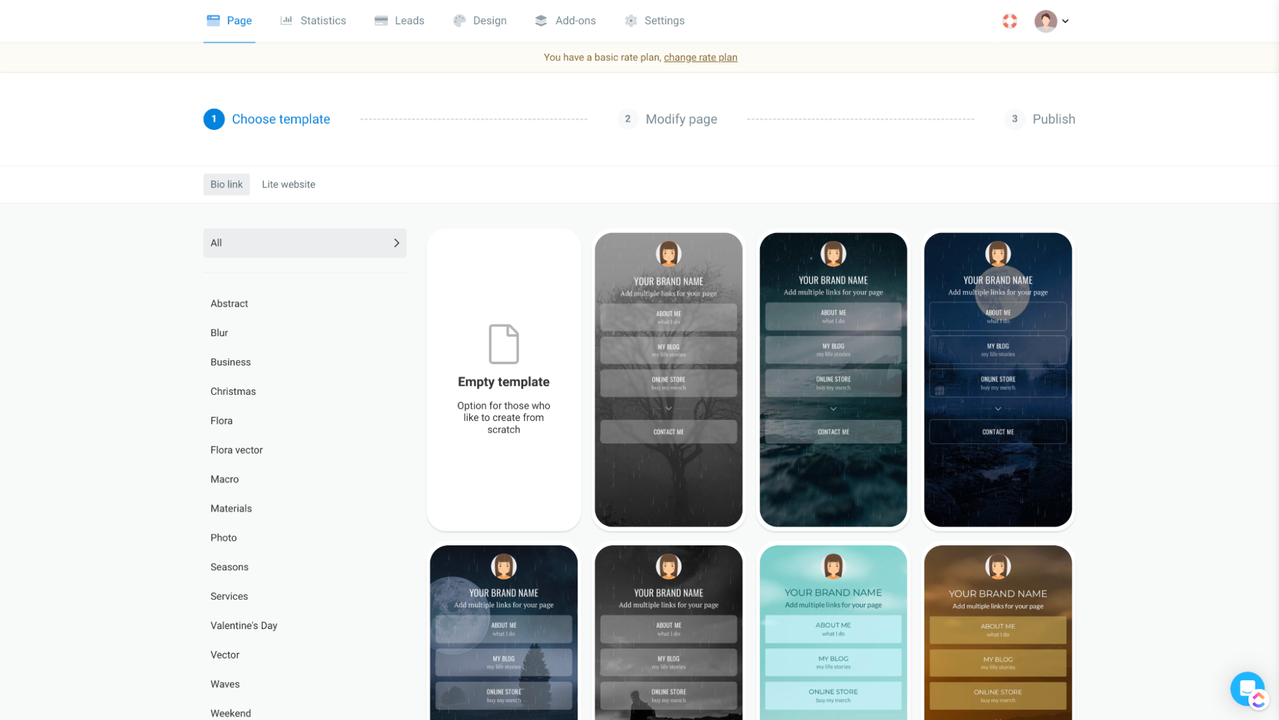Image resolution: width=1279 pixels, height=720 pixels.
Task: Choose the turquoise brand template
Action: (833, 632)
